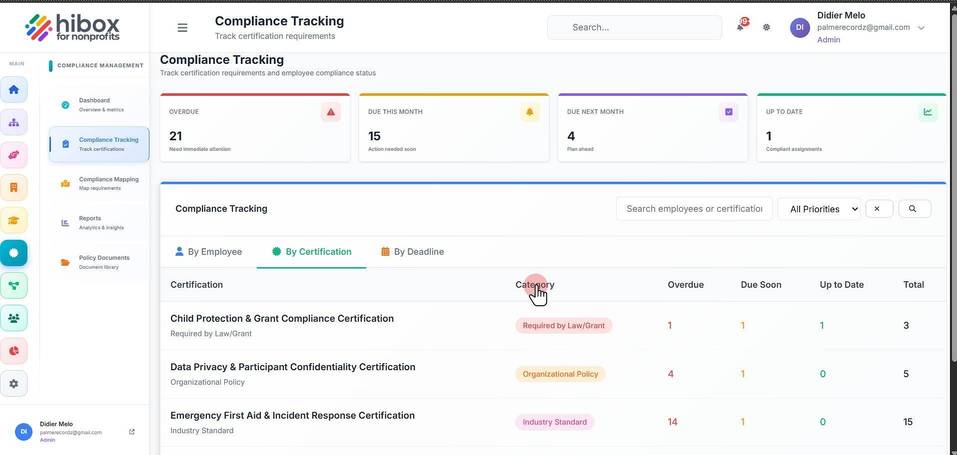Click total 15 in Emergency First Aid row
Viewport: 957px width, 455px height.
coord(908,422)
